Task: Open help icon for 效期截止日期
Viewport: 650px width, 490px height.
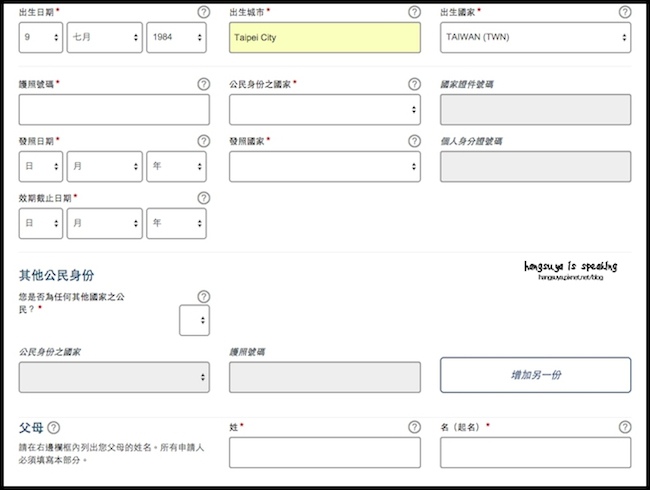Action: 204,198
